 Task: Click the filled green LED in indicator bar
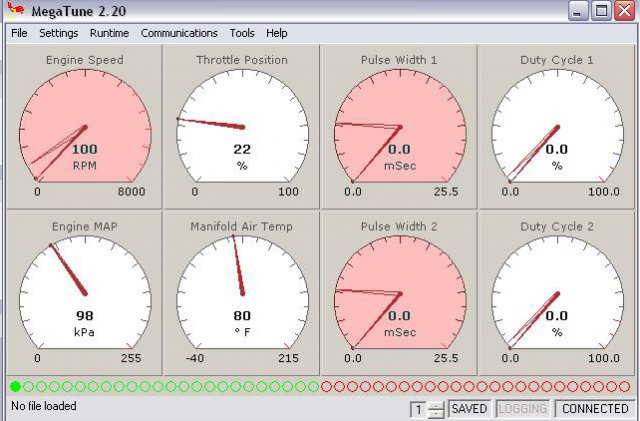pyautogui.click(x=15, y=387)
